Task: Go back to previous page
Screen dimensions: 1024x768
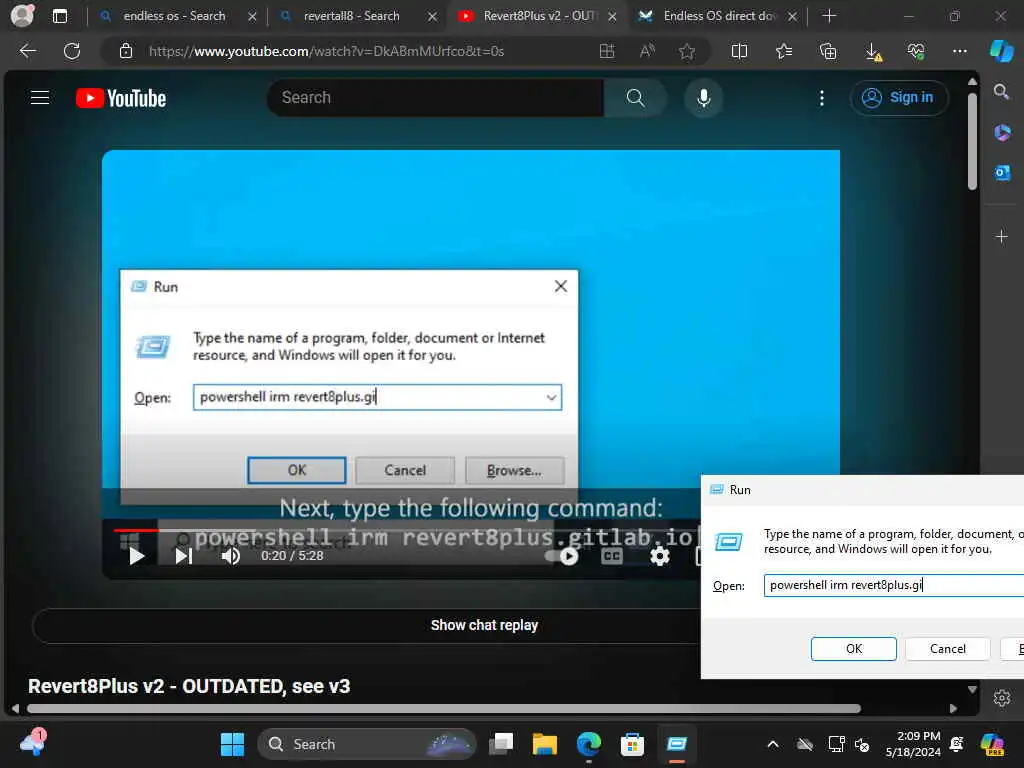Action: [x=28, y=51]
